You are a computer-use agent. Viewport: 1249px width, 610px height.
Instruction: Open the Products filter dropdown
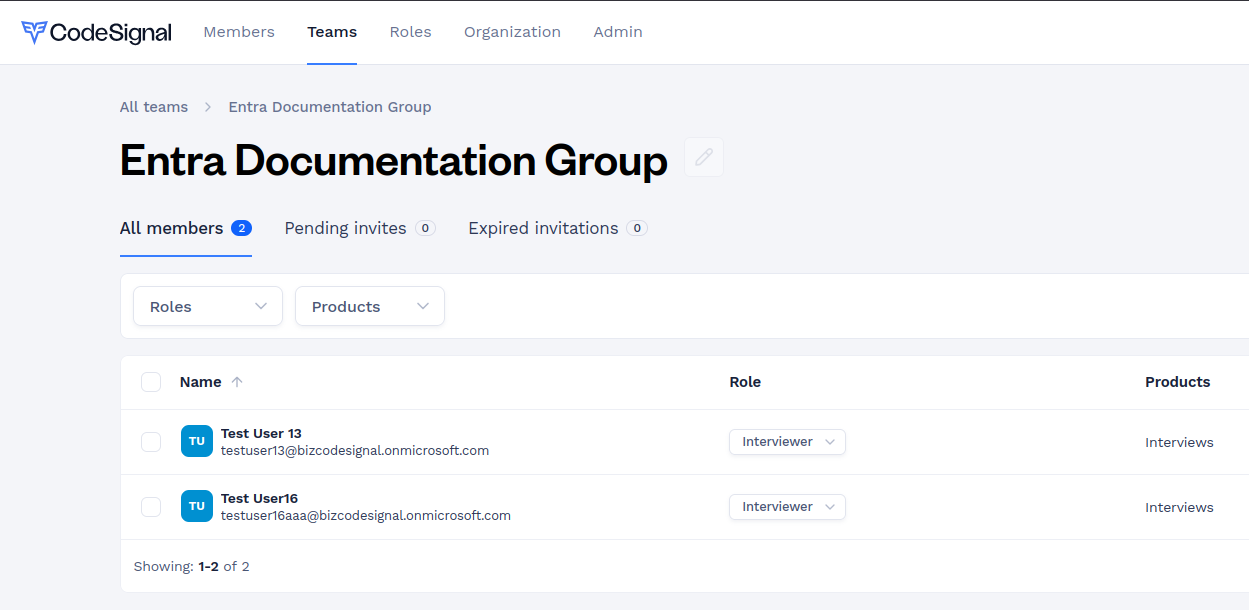point(370,306)
